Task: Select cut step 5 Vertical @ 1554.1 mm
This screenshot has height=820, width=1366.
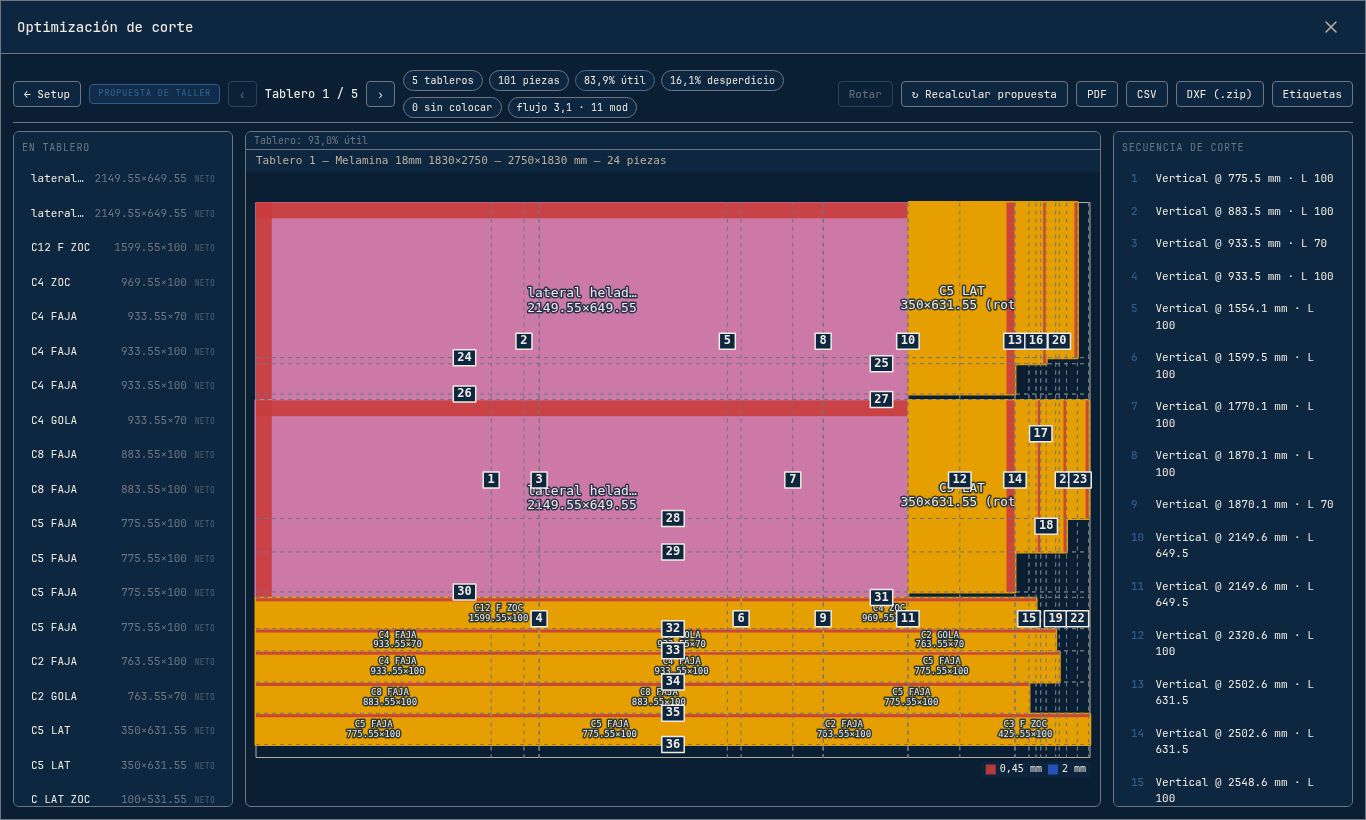Action: point(1232,317)
